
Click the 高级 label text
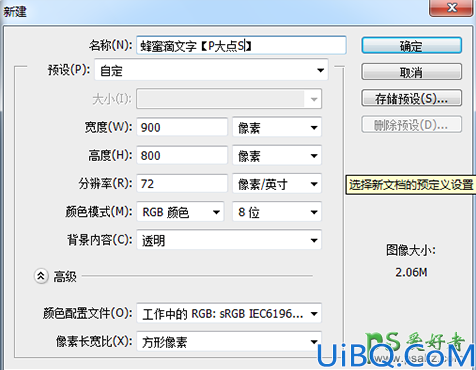[65, 277]
